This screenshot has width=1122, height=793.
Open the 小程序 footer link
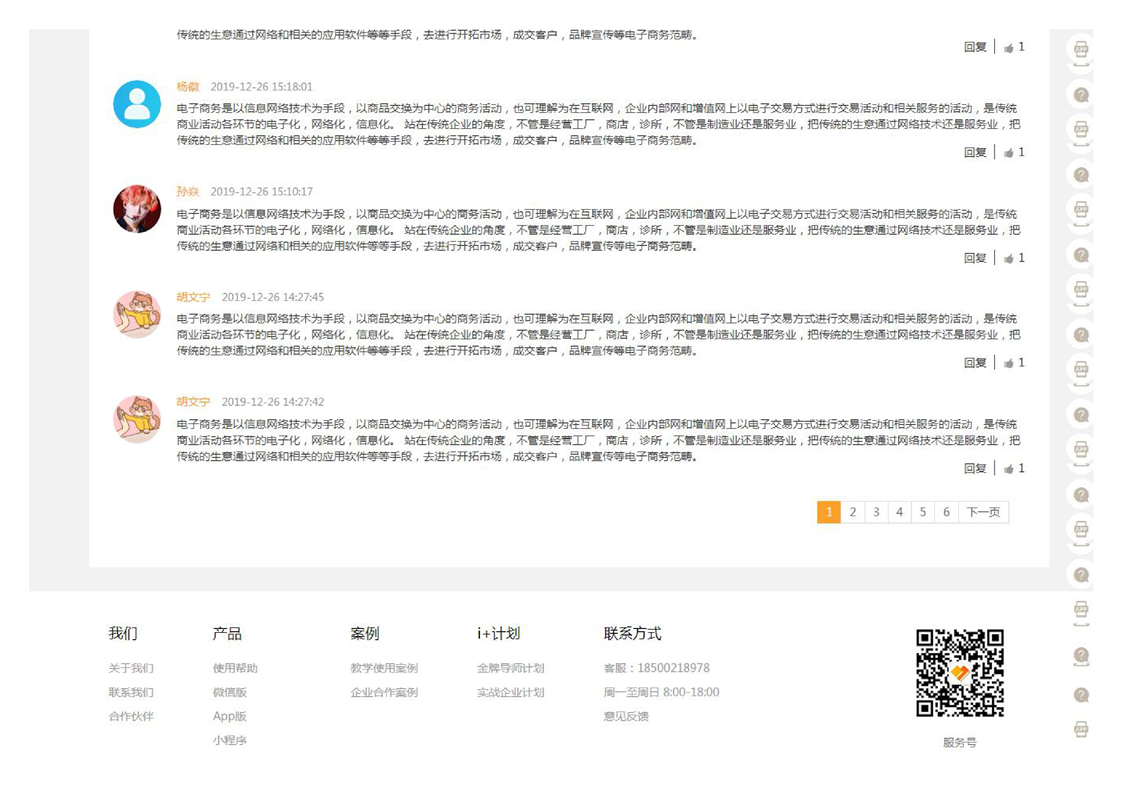click(x=229, y=741)
